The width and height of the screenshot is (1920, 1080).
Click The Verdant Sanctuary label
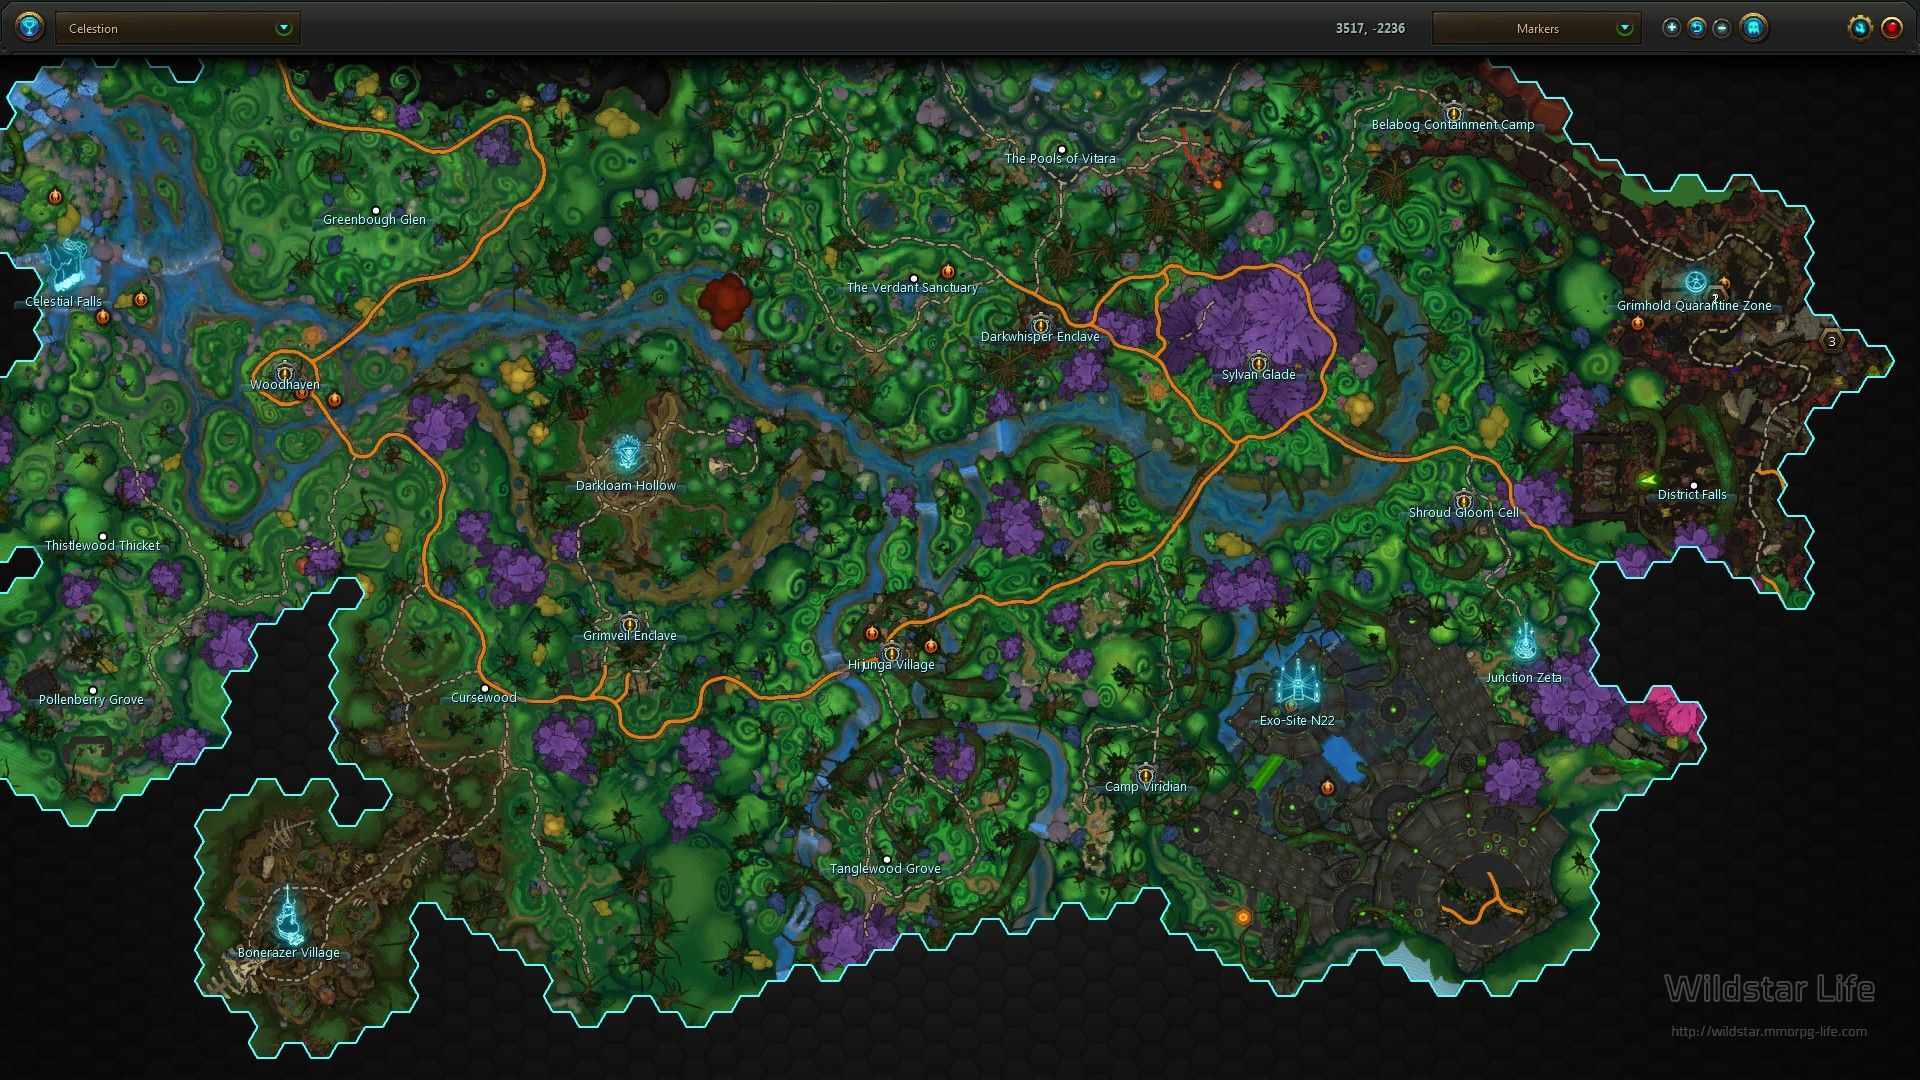(912, 288)
